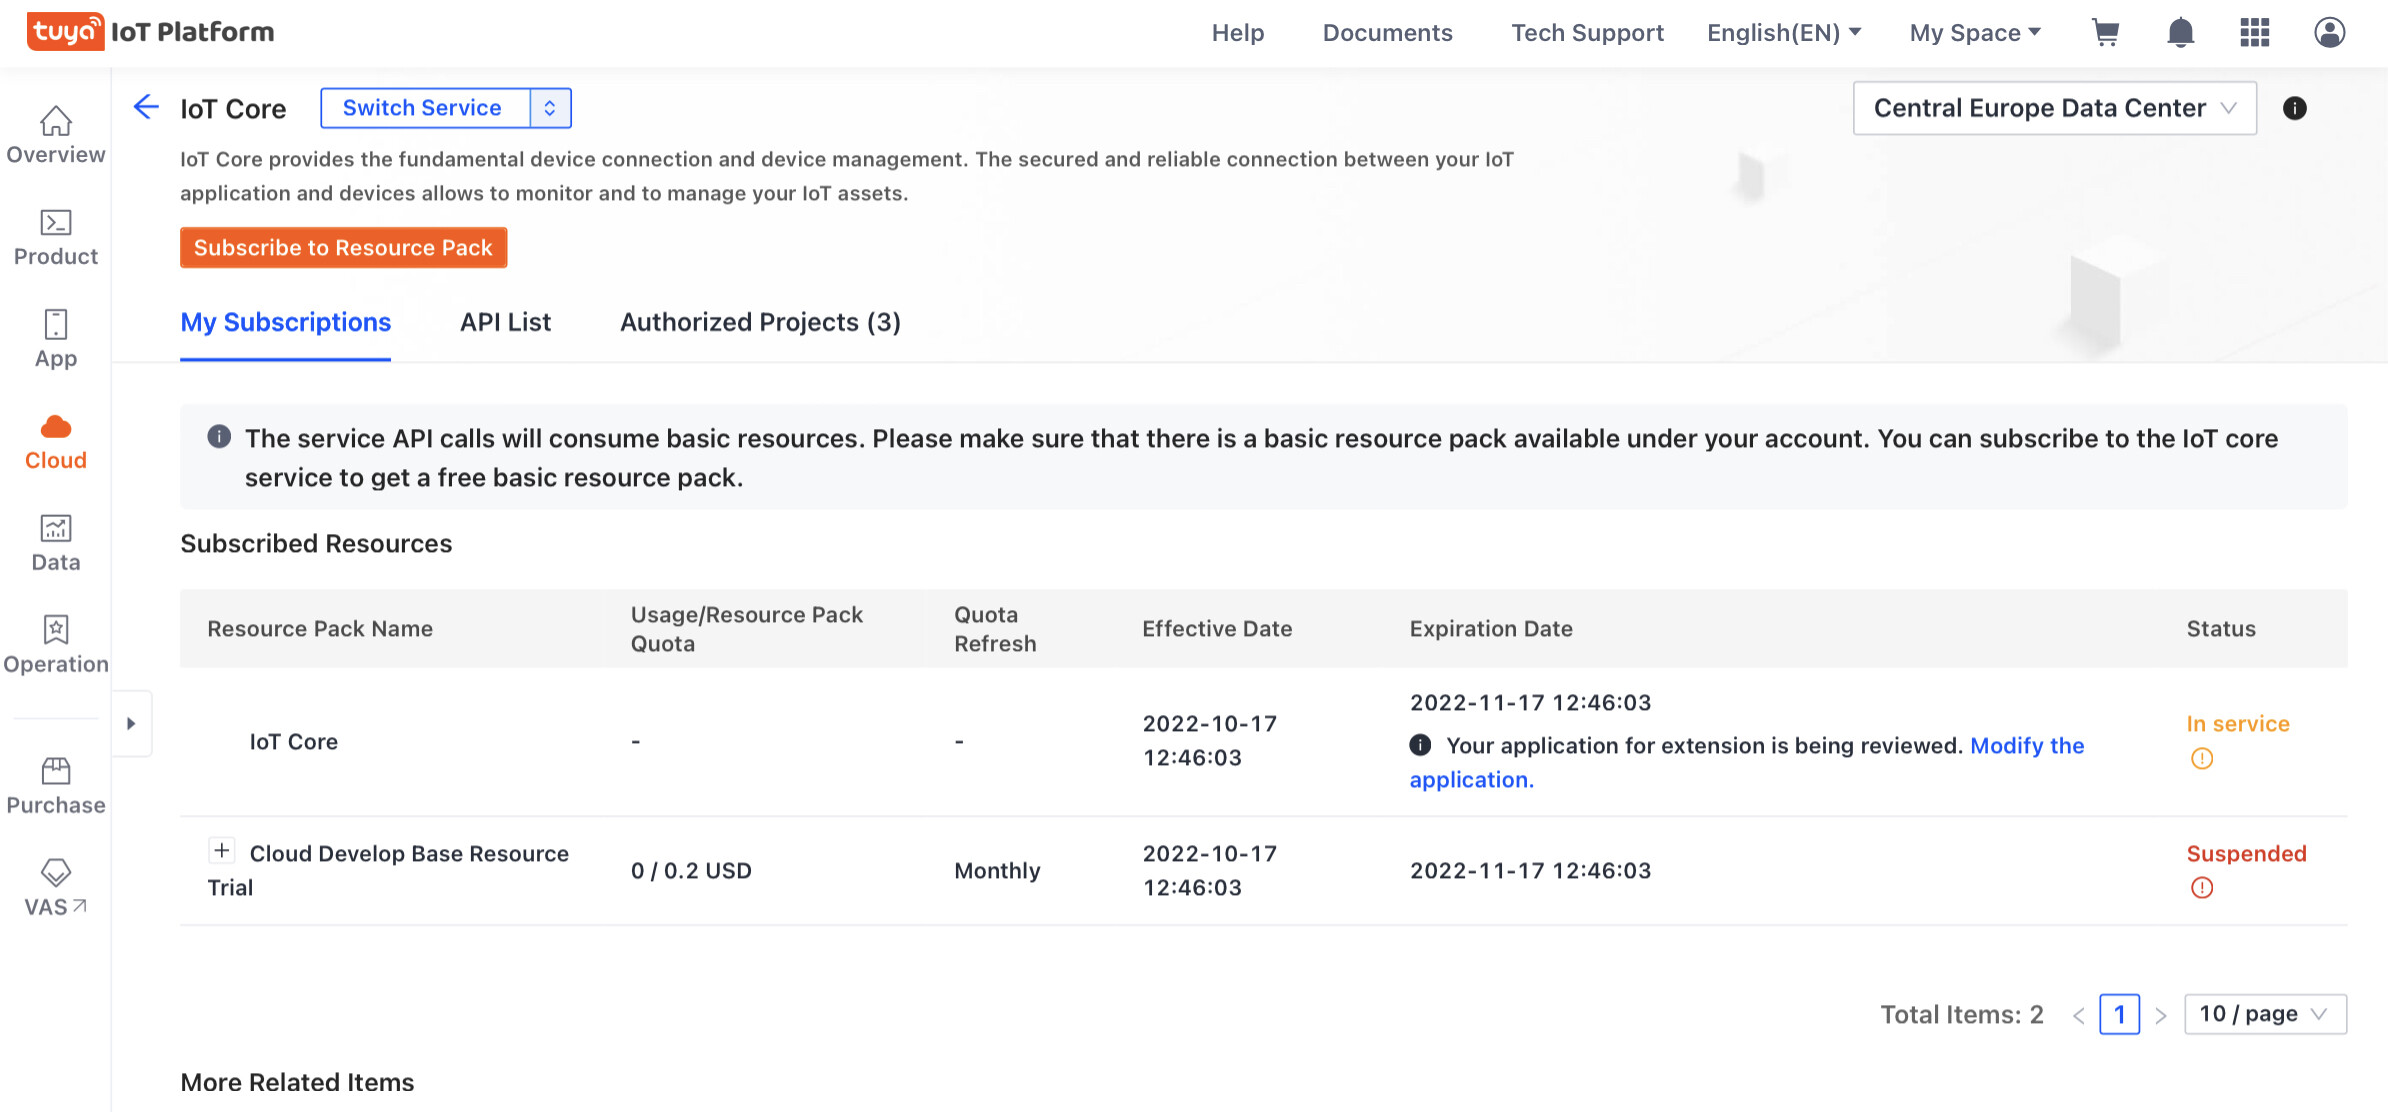Expand the collapsed left sidebar panel arrow
2388x1112 pixels.
[131, 723]
